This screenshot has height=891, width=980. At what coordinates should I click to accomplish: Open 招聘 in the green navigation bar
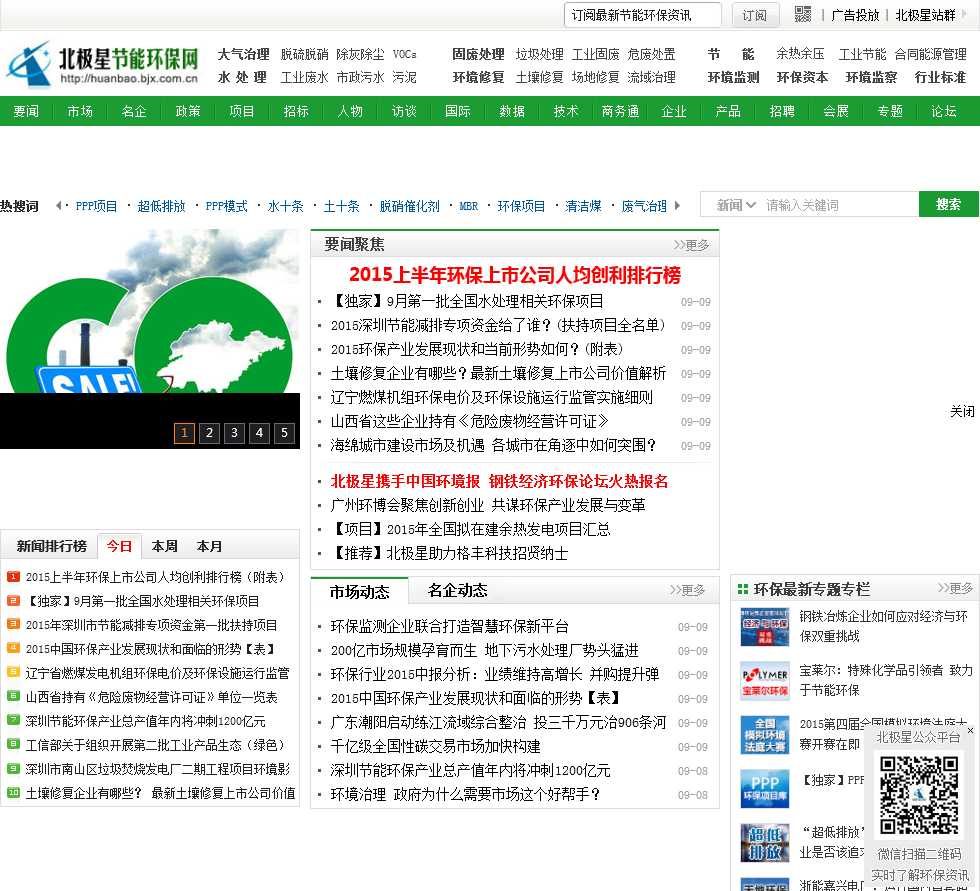(x=782, y=111)
